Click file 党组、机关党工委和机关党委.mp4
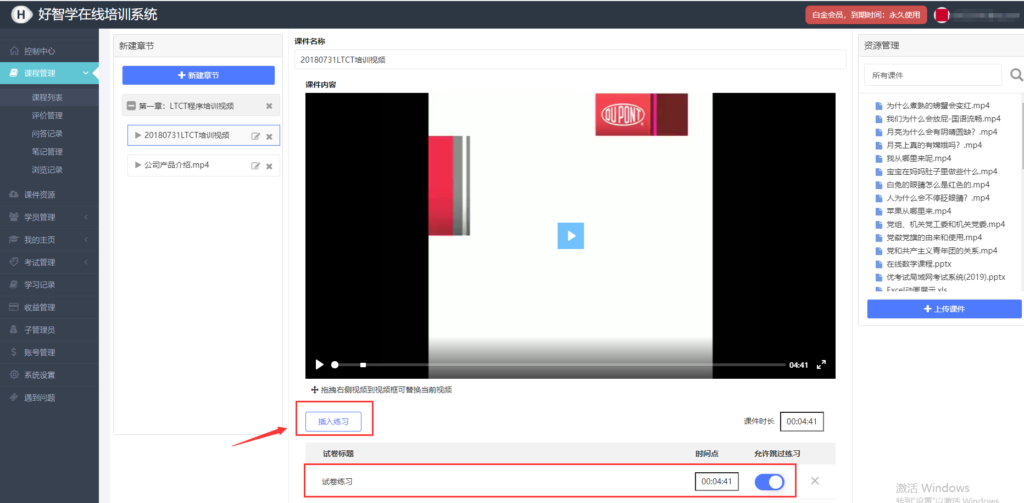Screen dimensions: 1024x503 tap(946, 224)
